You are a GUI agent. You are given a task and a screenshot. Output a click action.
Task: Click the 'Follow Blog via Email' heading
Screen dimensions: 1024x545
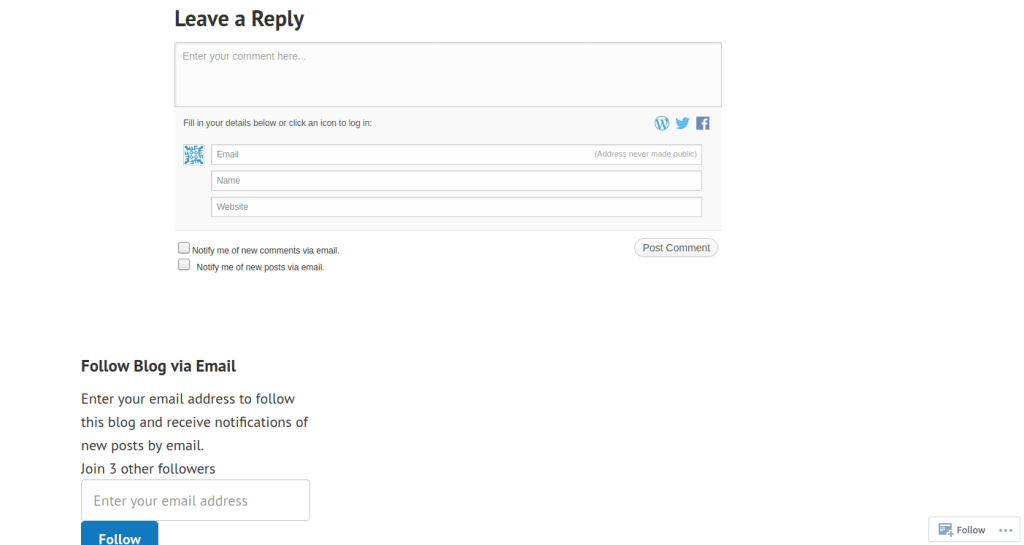[158, 366]
